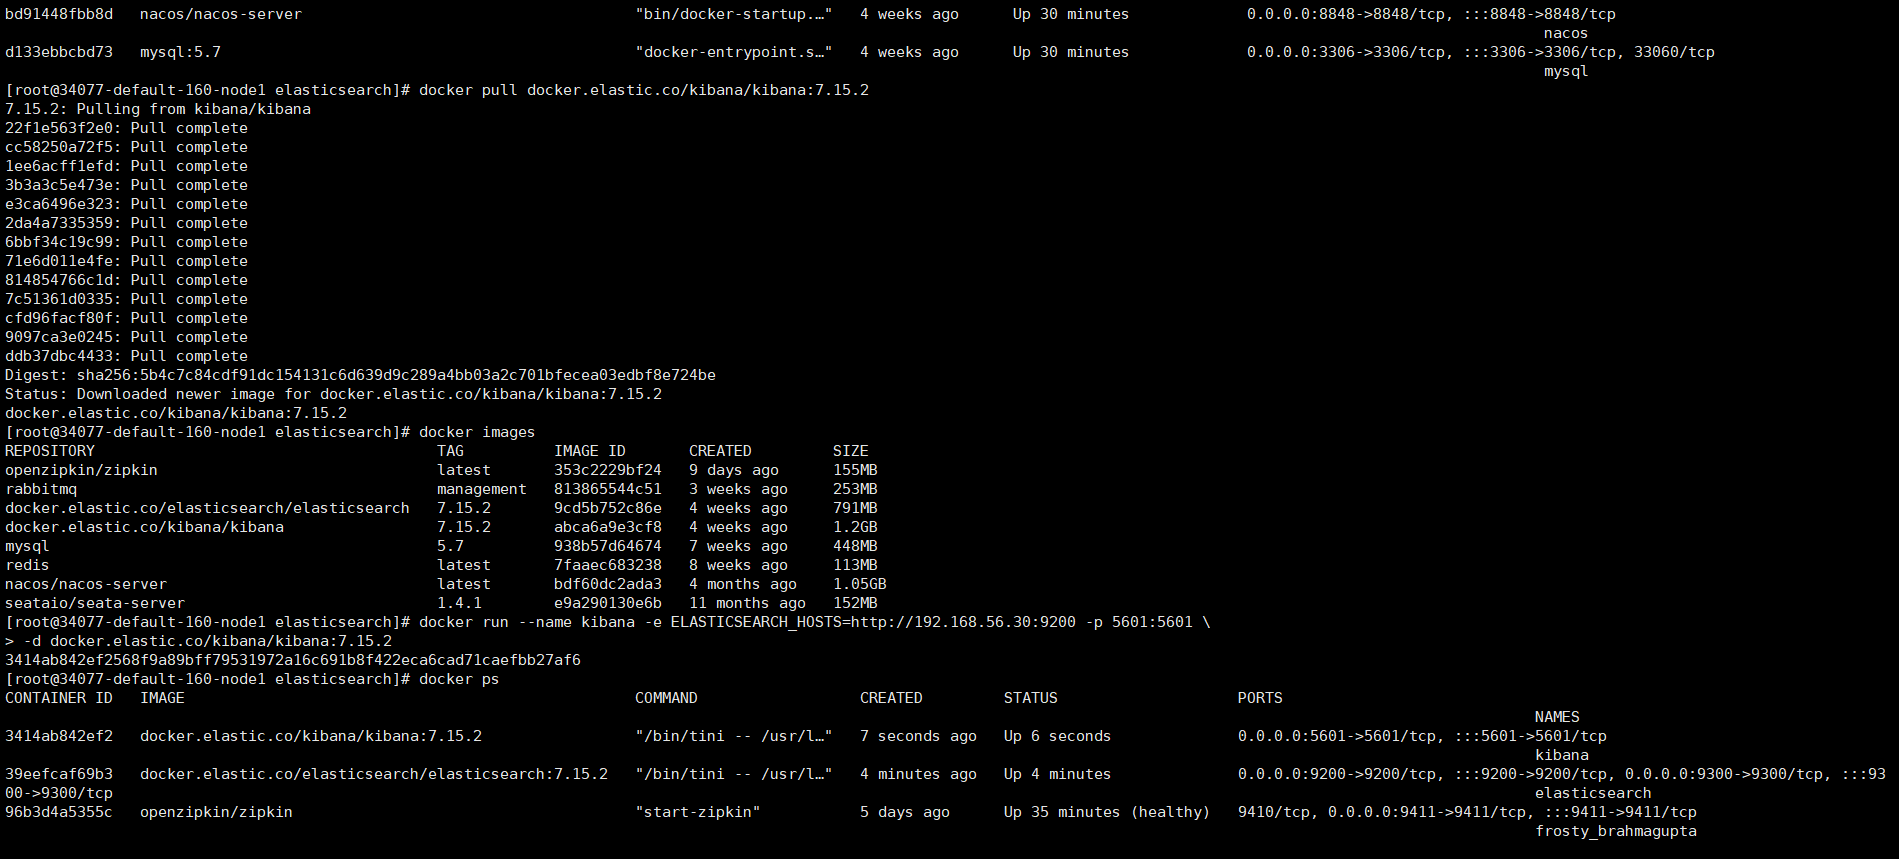Select the elasticsearch container ID 39eefcaf69b3

click(x=59, y=774)
